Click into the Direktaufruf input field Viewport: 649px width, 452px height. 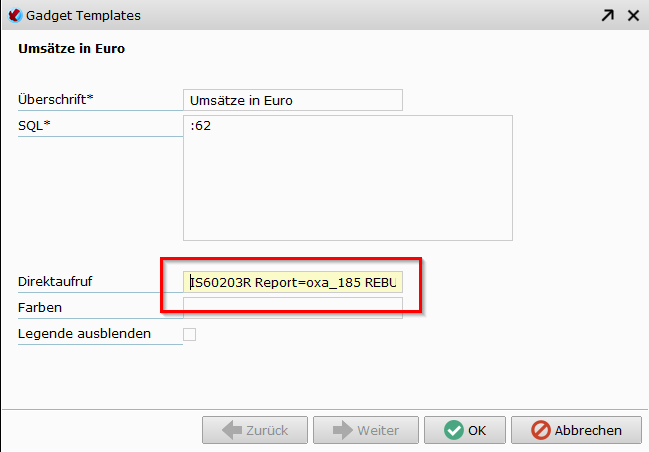click(x=293, y=282)
